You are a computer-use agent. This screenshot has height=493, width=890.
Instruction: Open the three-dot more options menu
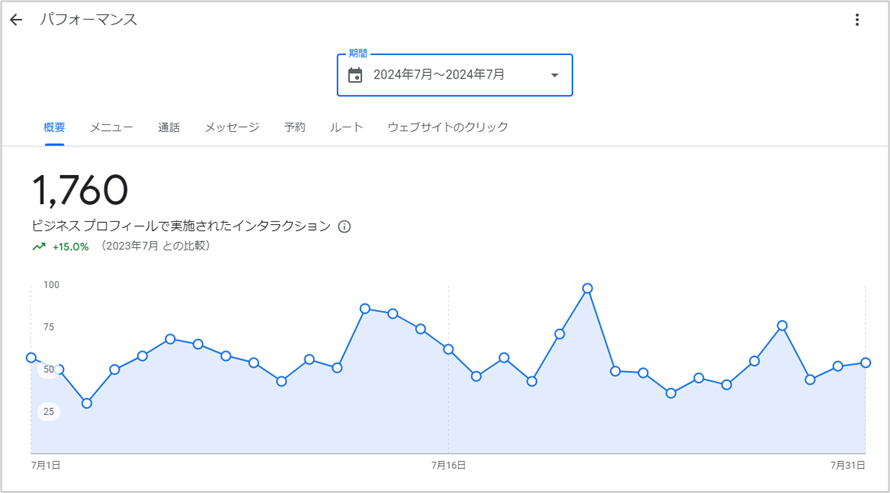coord(857,20)
